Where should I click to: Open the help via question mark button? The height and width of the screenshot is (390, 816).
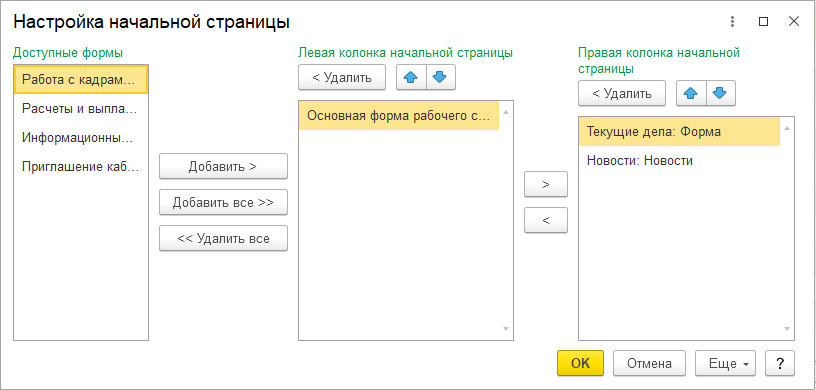tap(780, 363)
